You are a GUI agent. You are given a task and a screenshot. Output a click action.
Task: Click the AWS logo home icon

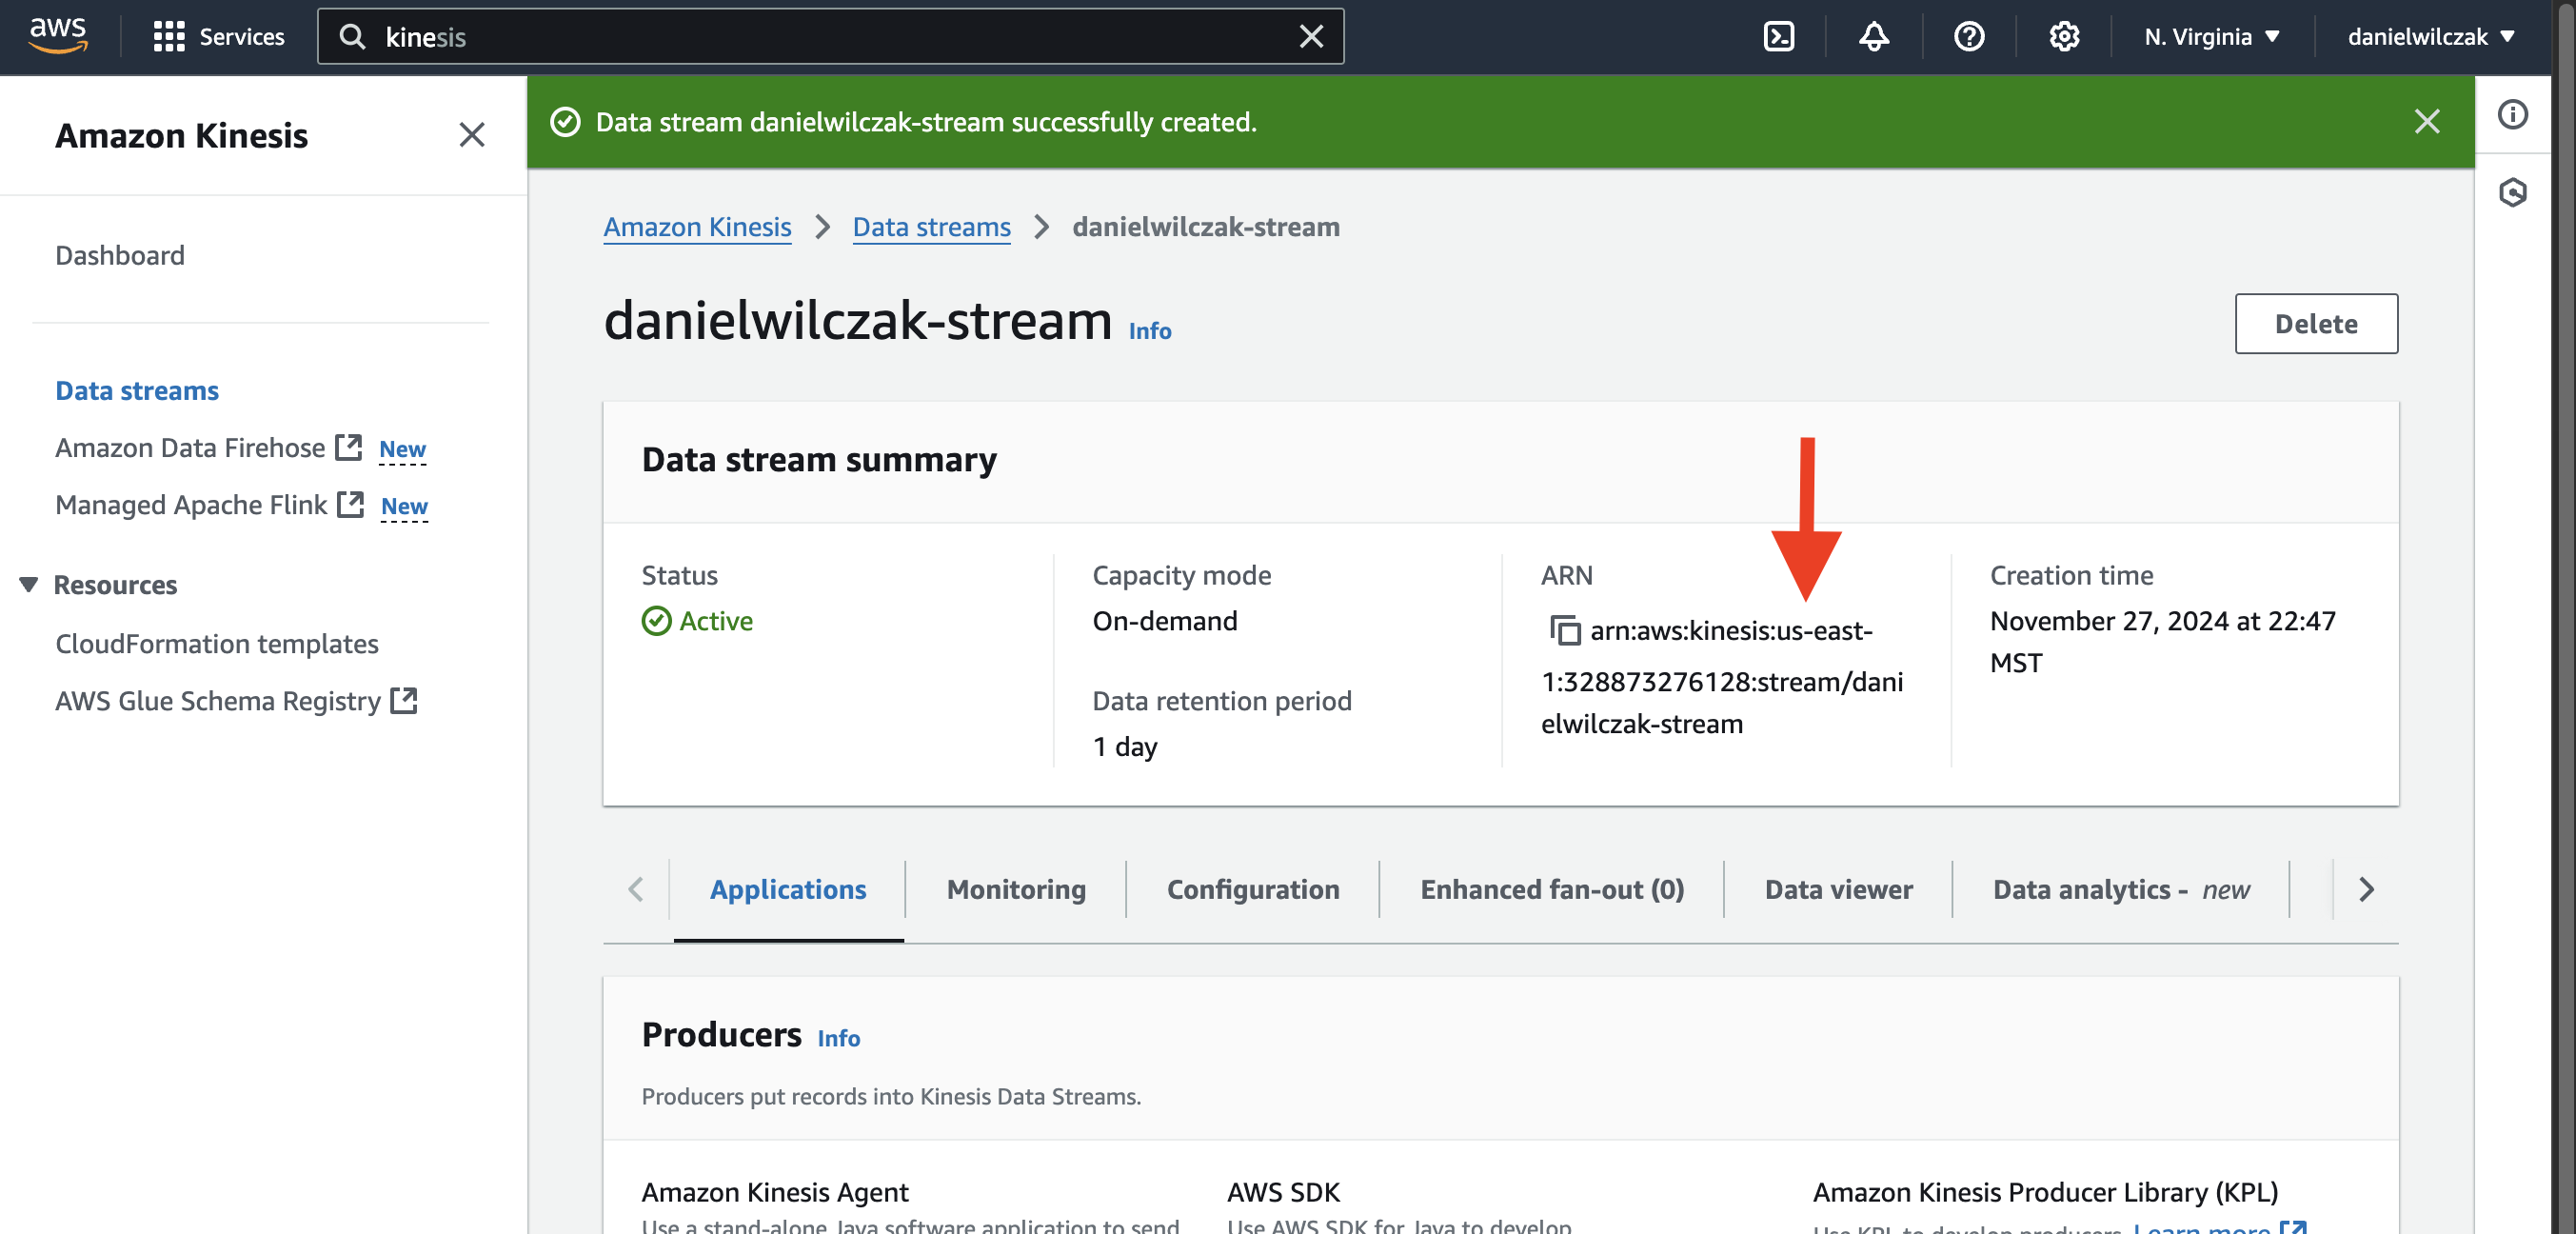click(58, 36)
